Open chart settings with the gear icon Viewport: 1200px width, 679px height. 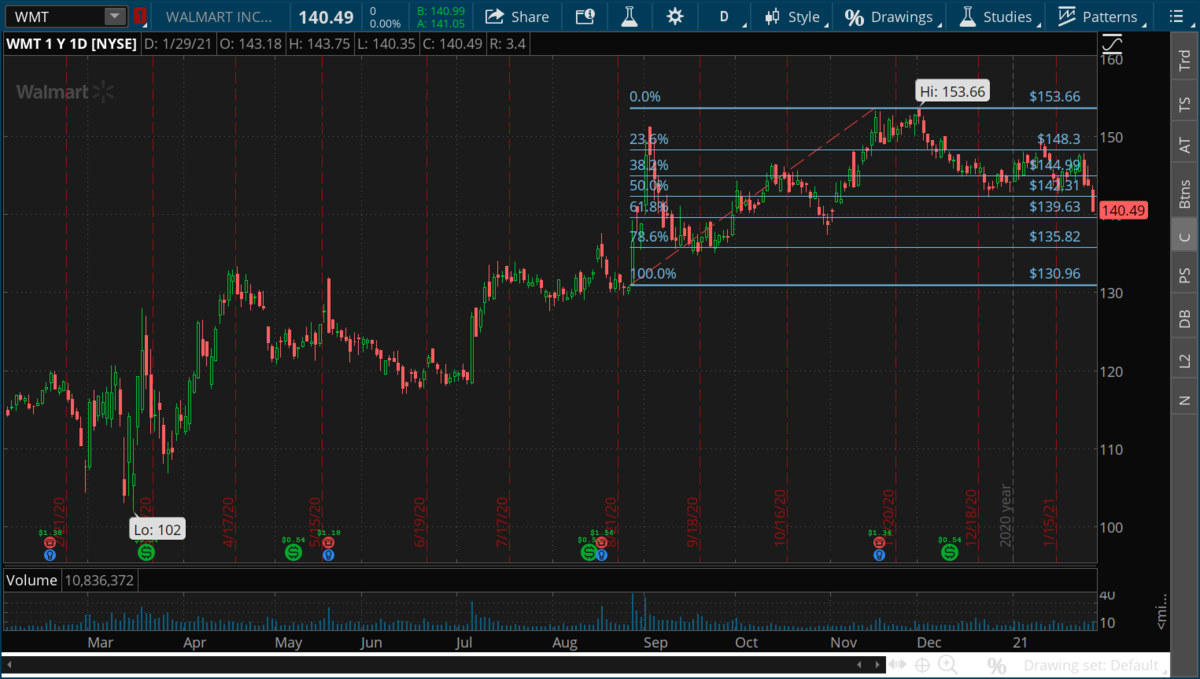(675, 16)
